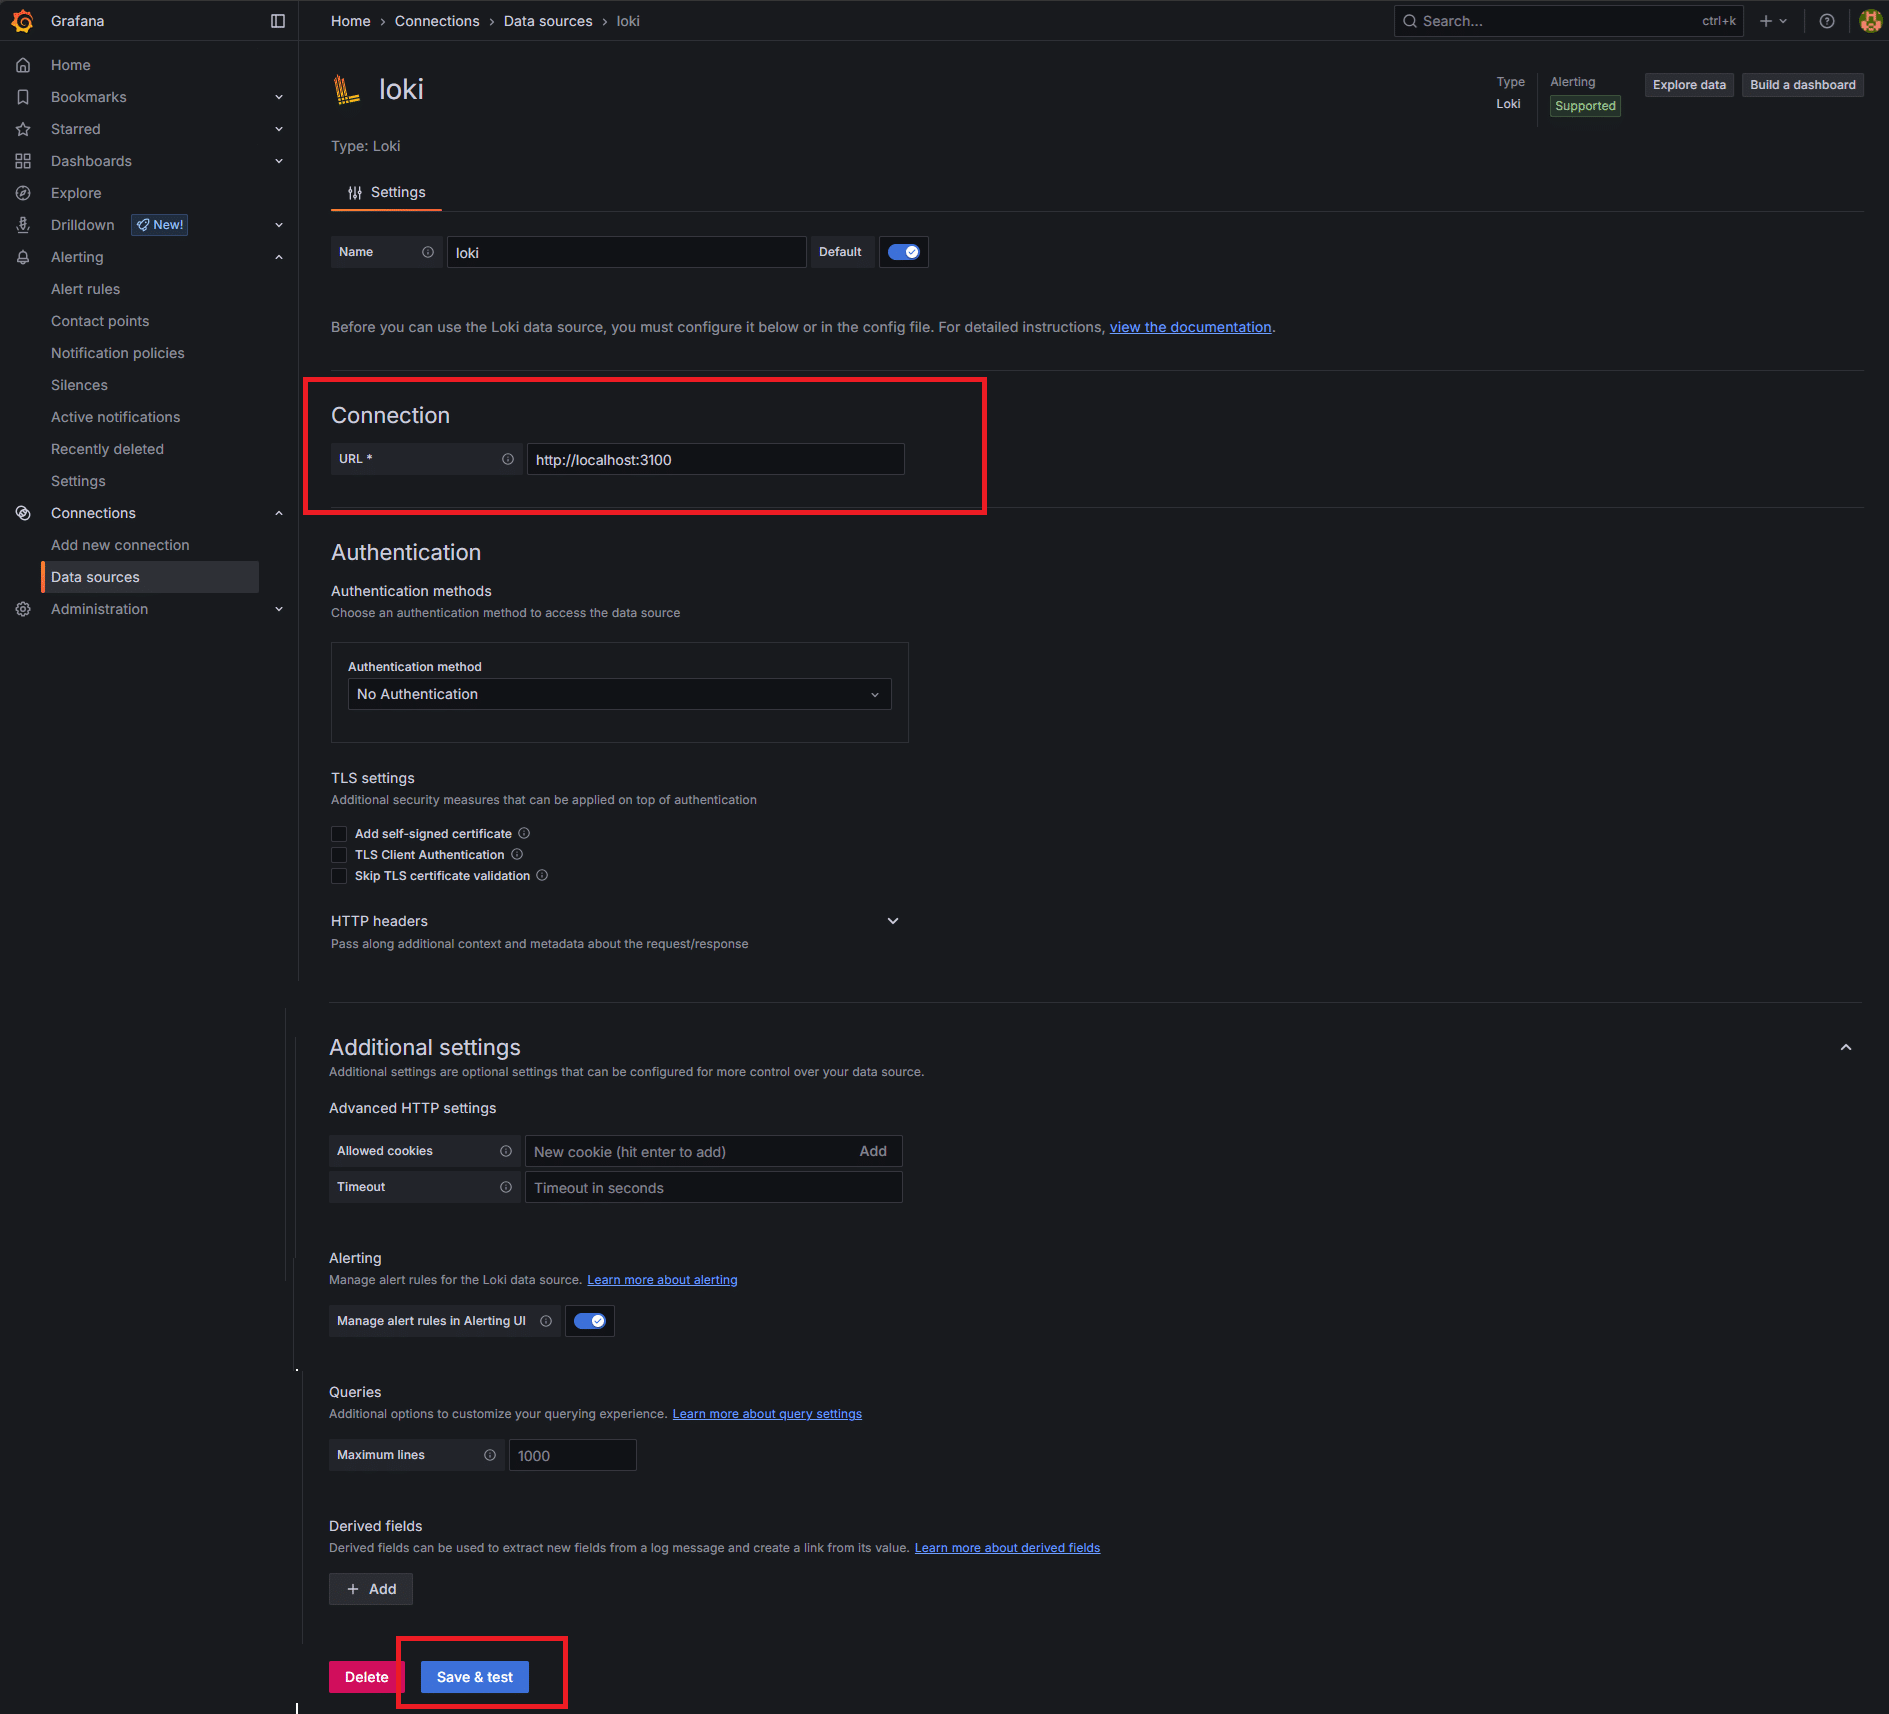Image resolution: width=1889 pixels, height=1714 pixels.
Task: Click the Bookmarks icon in sidebar
Action: [23, 97]
